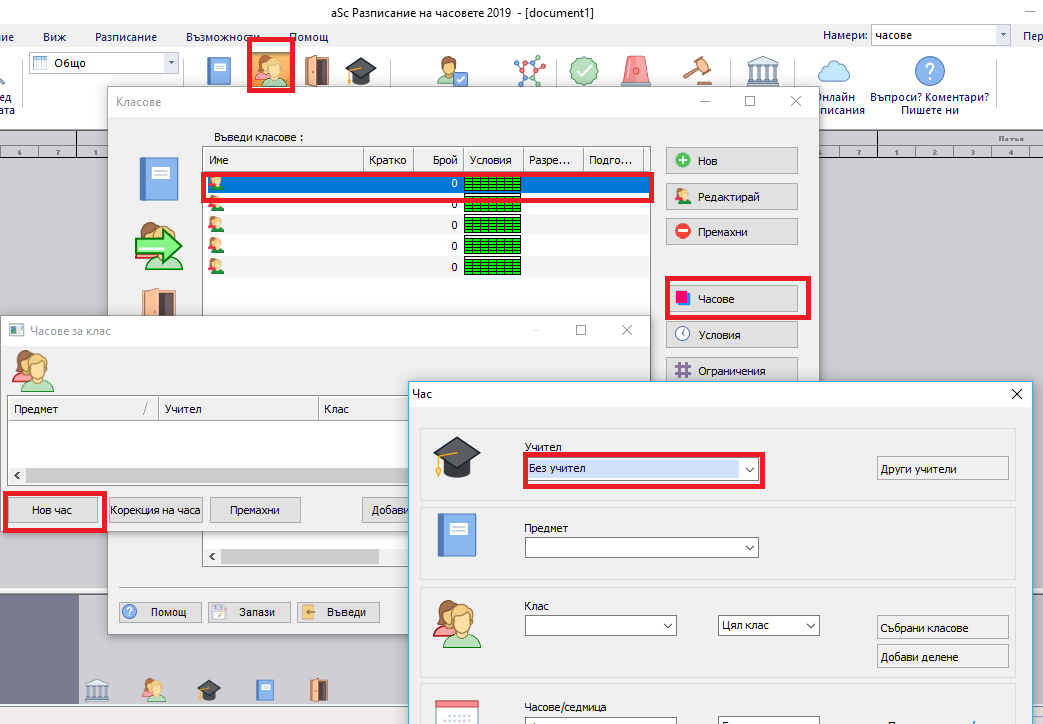Click the green checkmark verification toolbar icon
Viewport: 1043px width, 724px height.
click(x=585, y=71)
